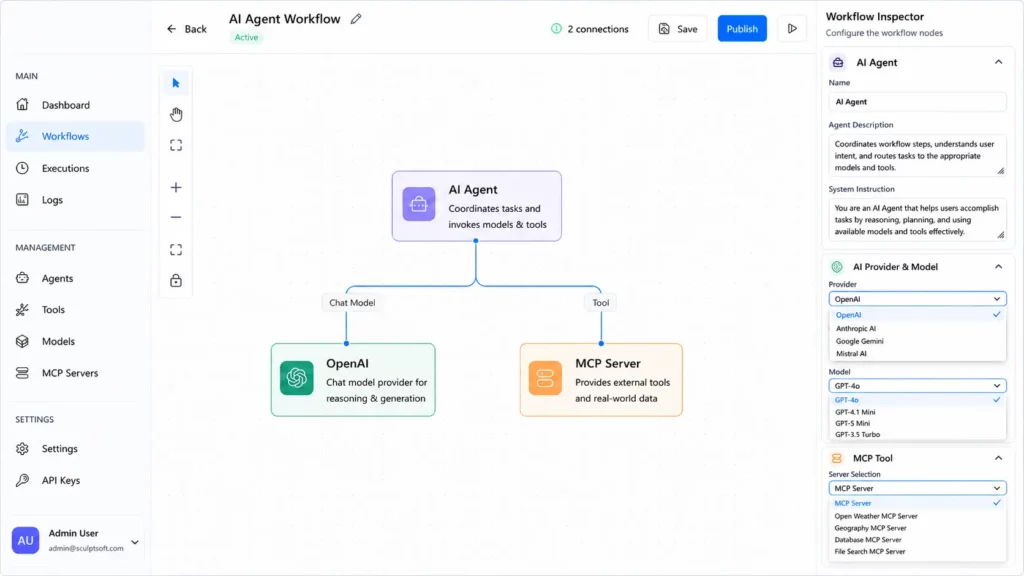Viewport: 1024px width, 576px height.
Task: Click the Dashboard home icon
Action: [22, 104]
